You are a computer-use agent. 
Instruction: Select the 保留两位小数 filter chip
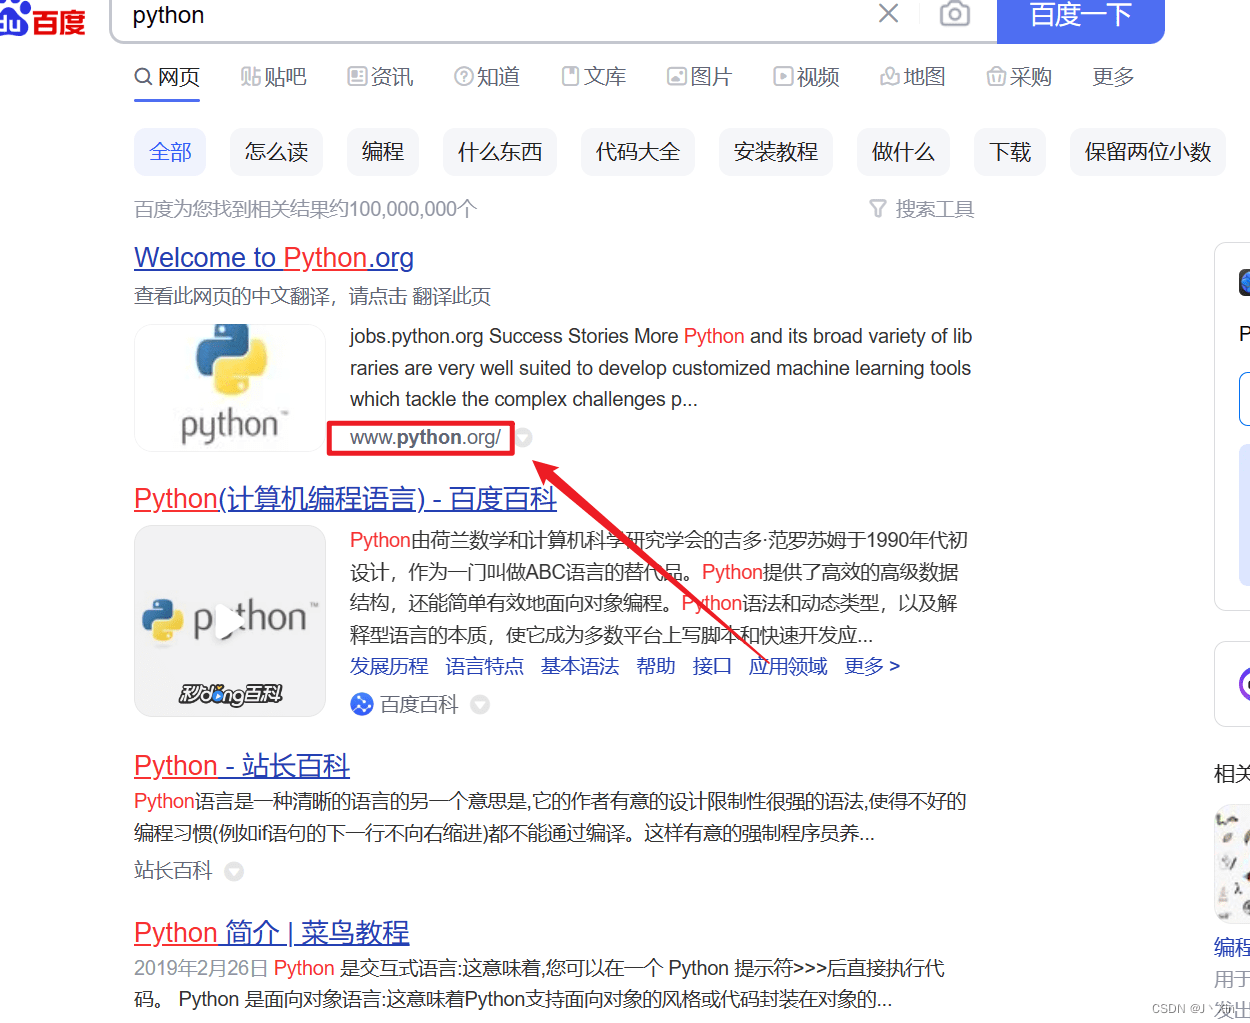1148,152
